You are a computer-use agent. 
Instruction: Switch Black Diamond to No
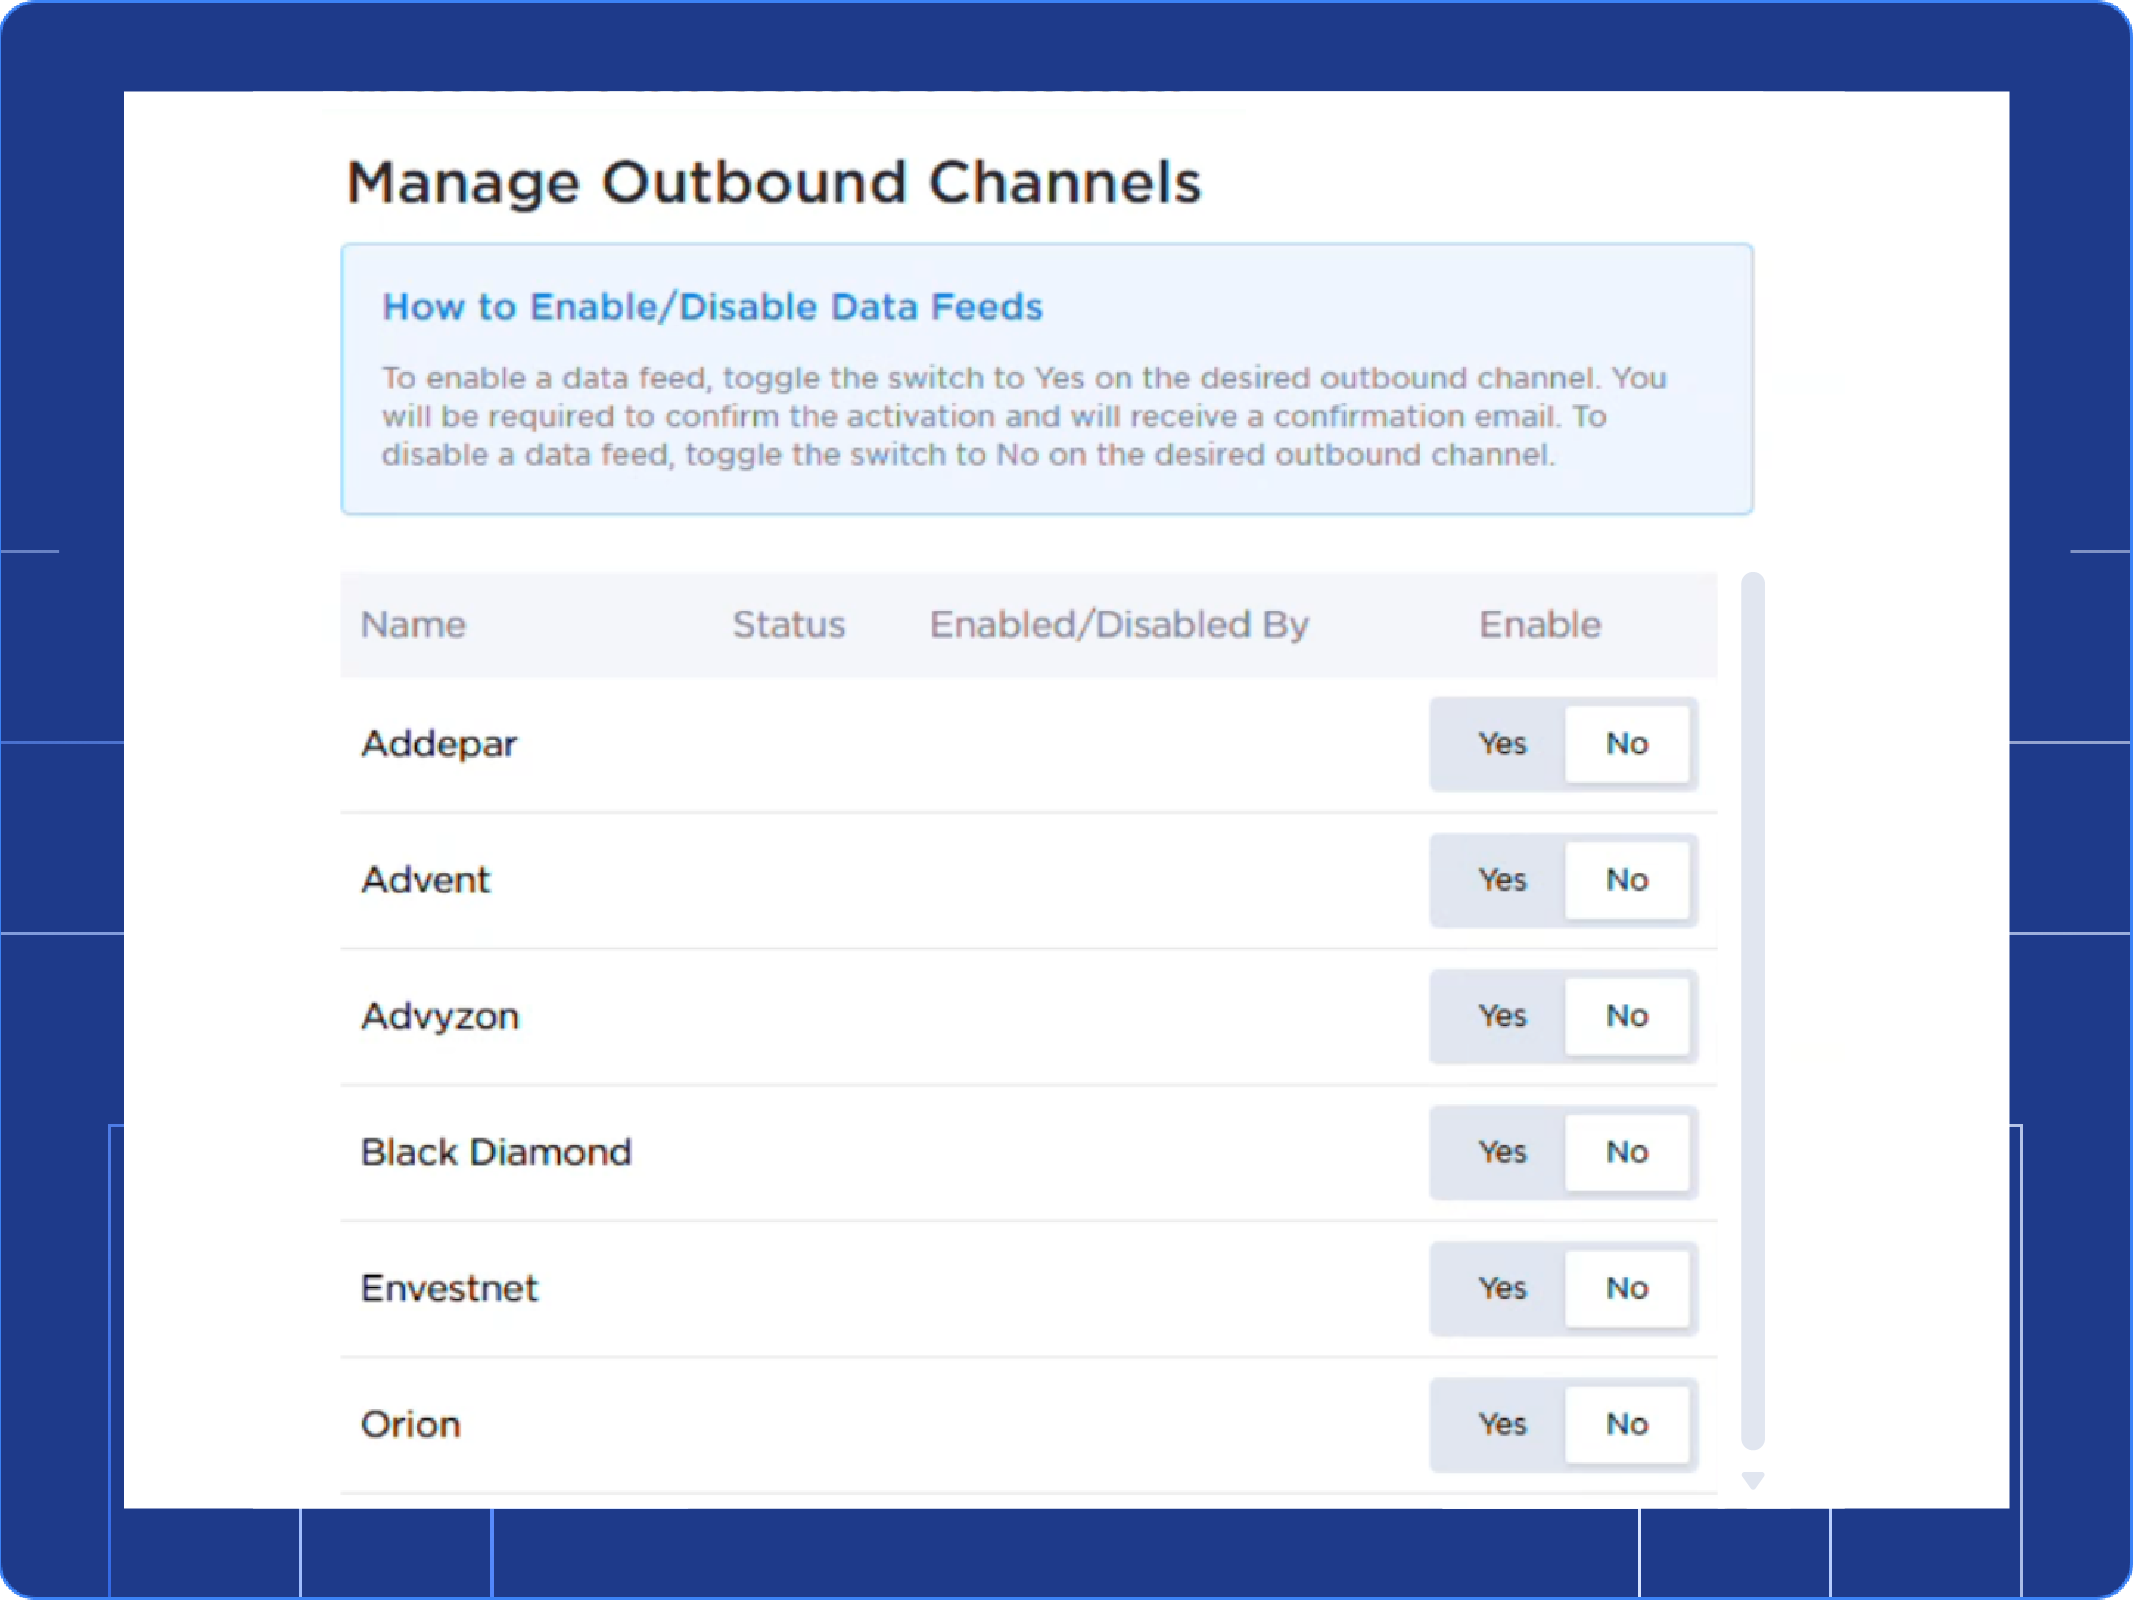(1628, 1152)
